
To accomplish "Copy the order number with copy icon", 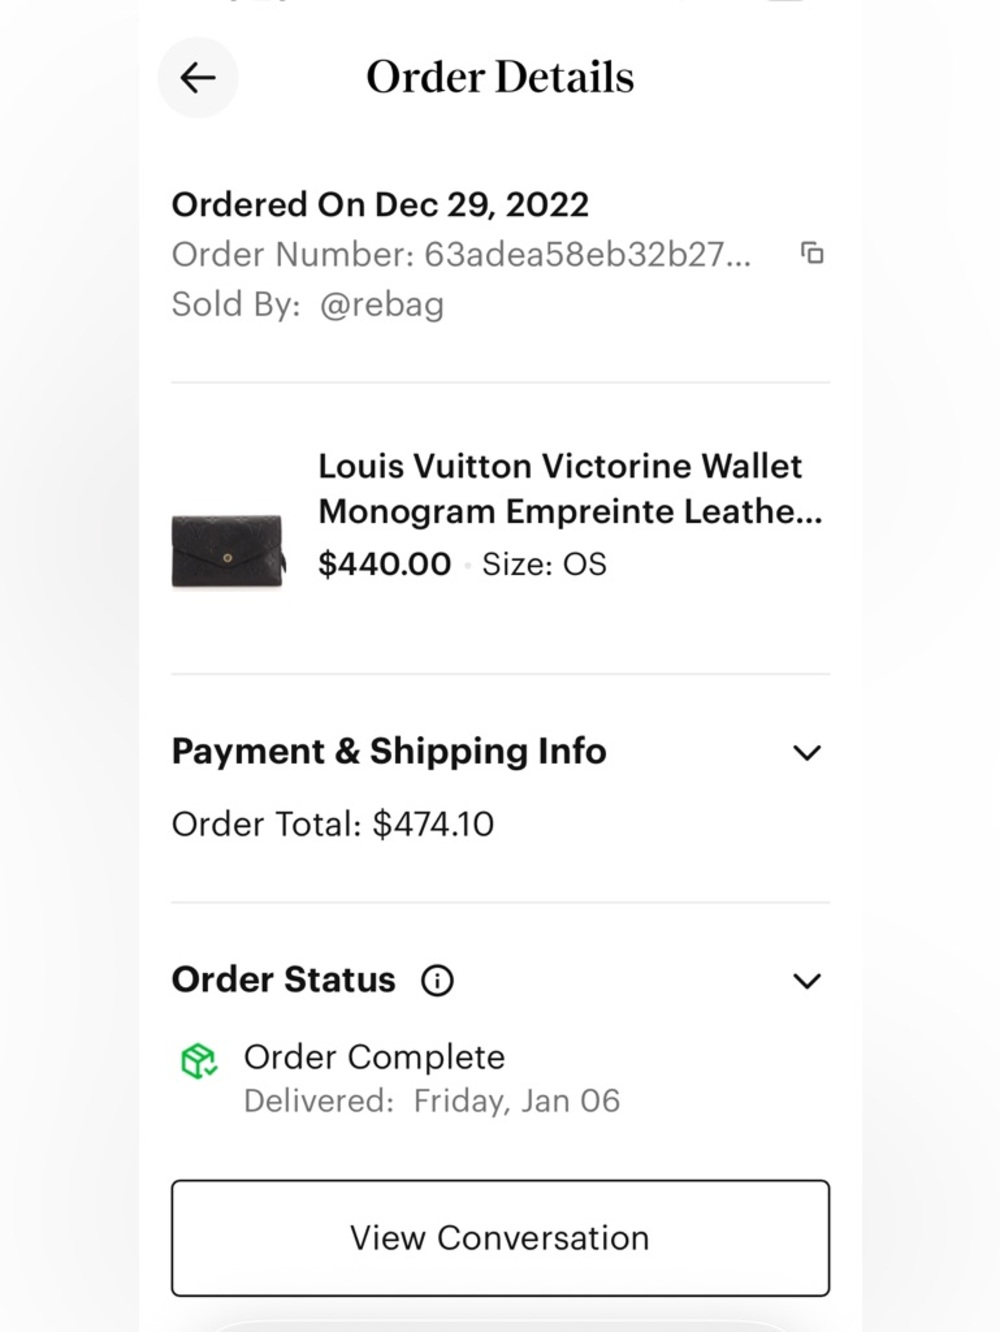I will coord(813,253).
